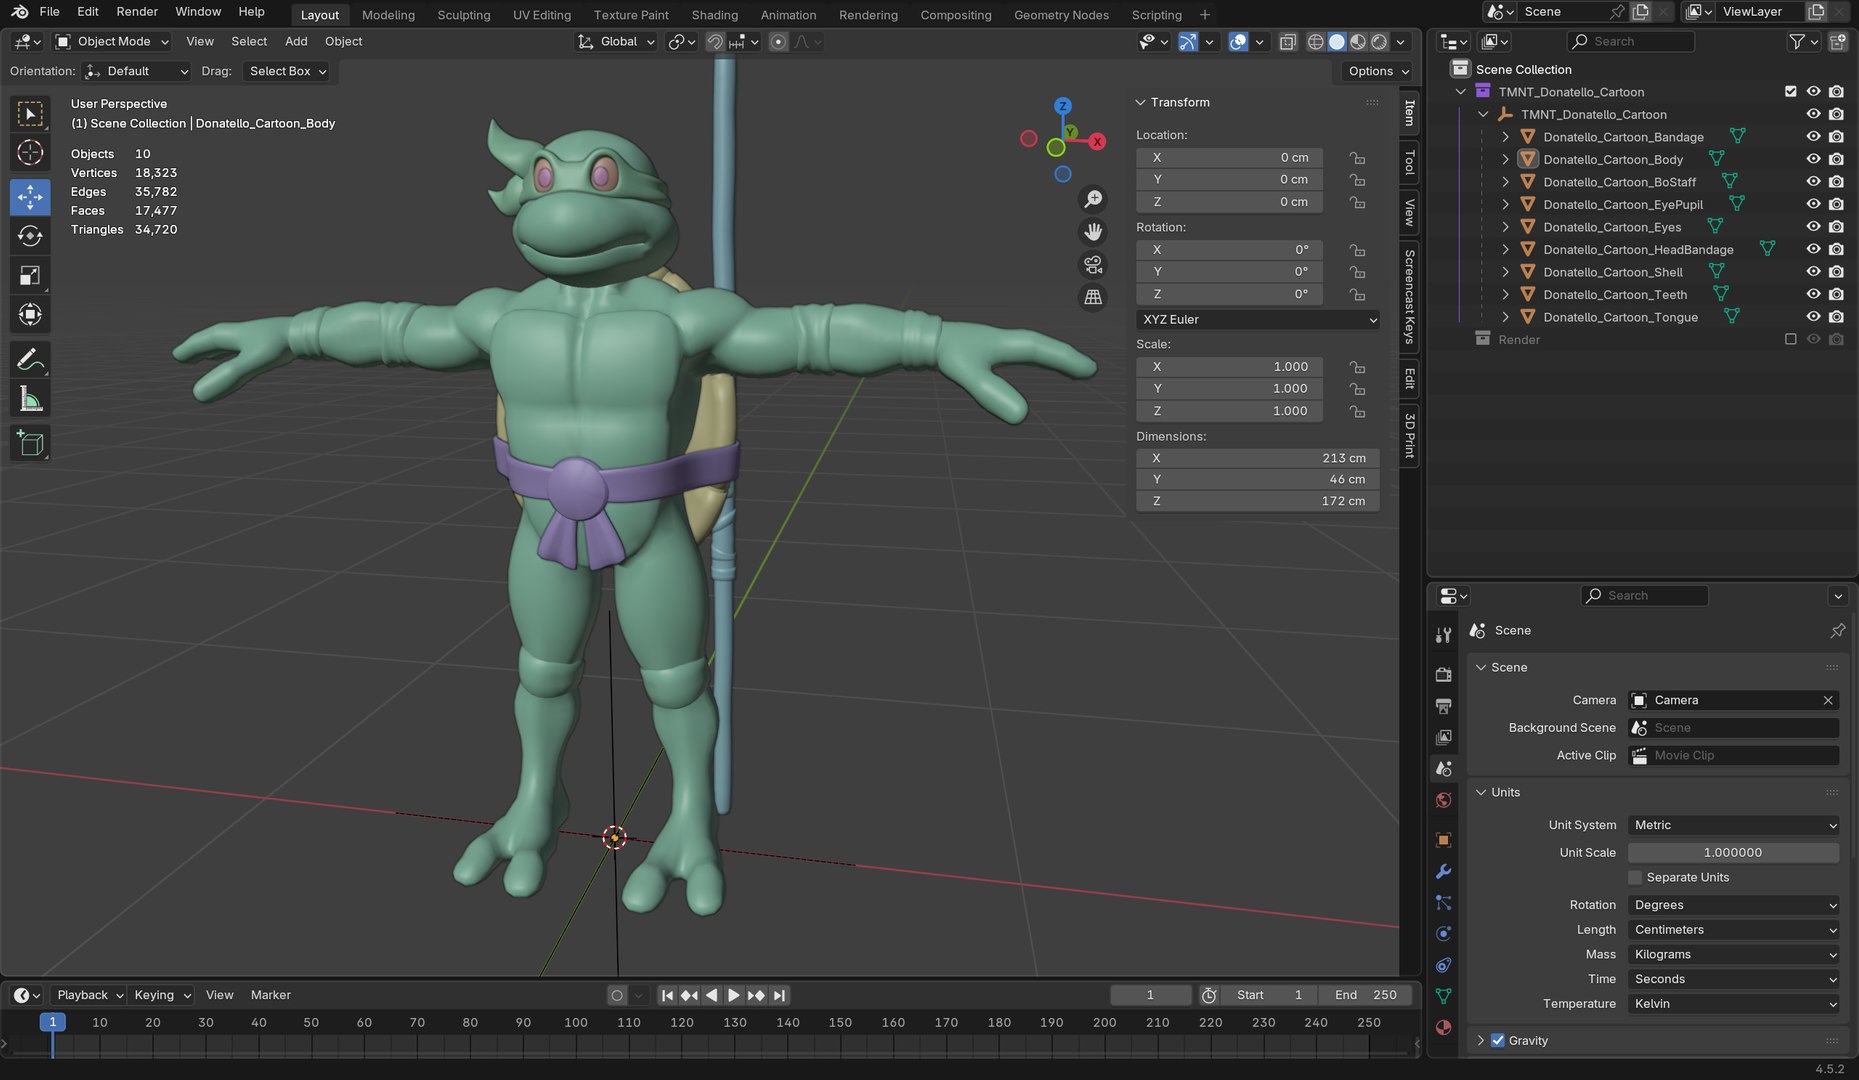The width and height of the screenshot is (1859, 1080).
Task: Select the Add Cube tool
Action: point(30,443)
